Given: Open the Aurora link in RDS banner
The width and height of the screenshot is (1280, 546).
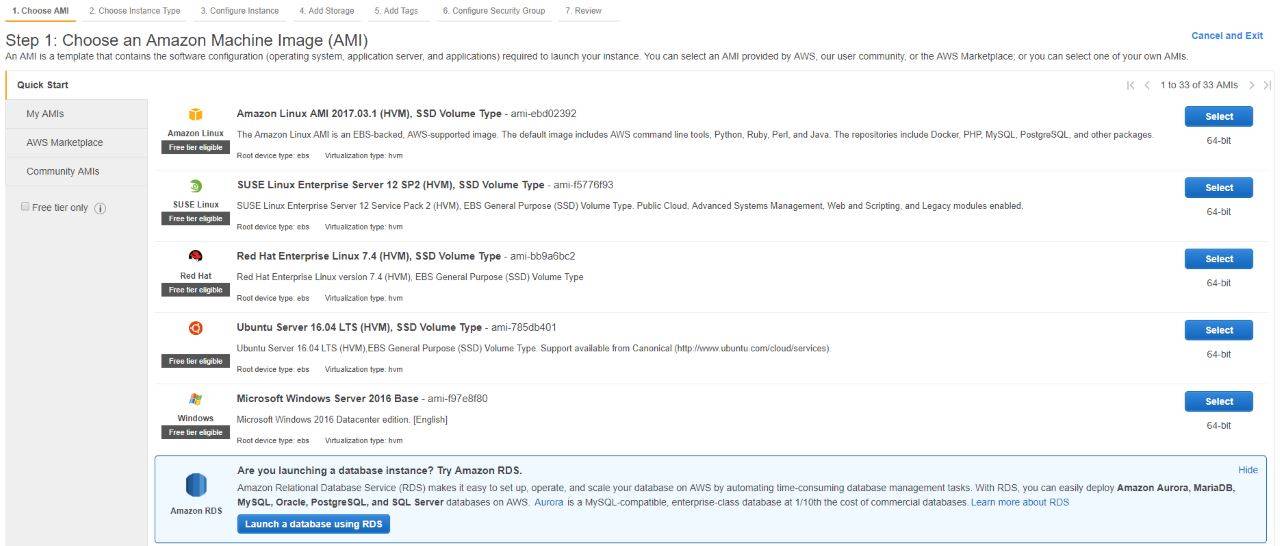Looking at the screenshot, I should tap(548, 502).
